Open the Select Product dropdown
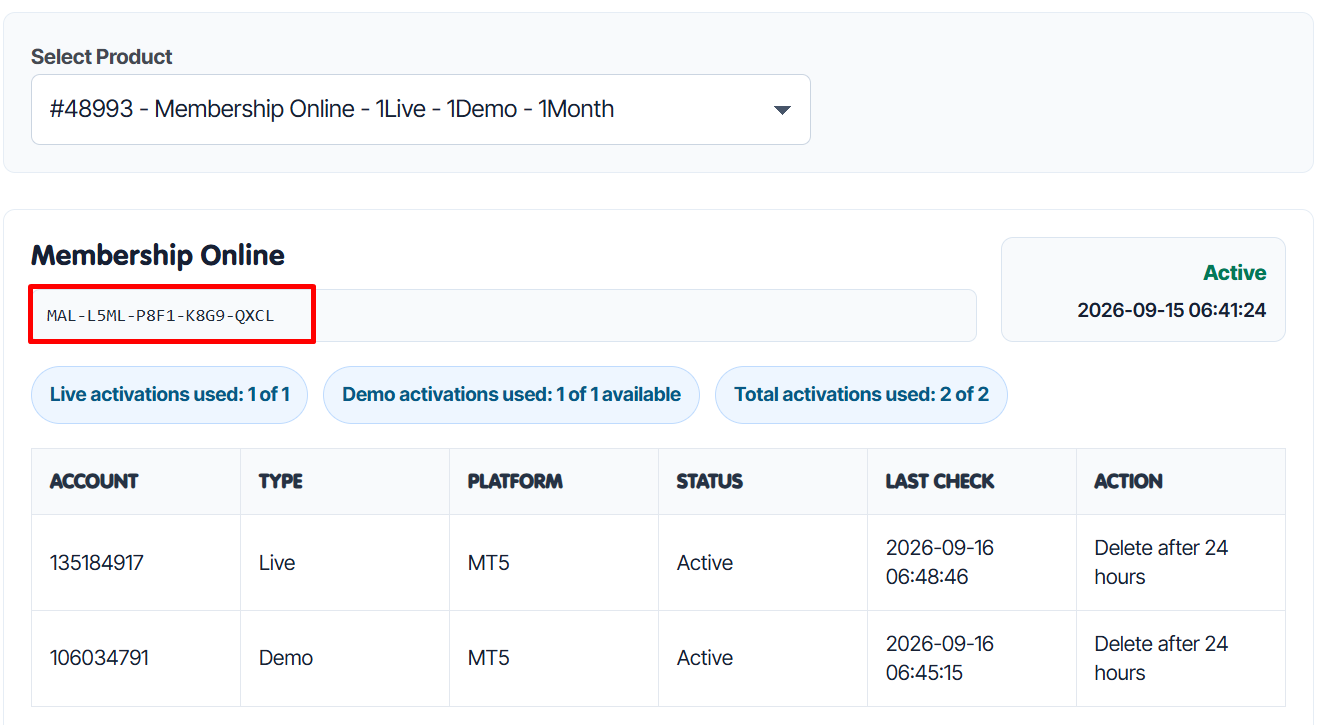This screenshot has width=1330, height=725. coord(420,109)
